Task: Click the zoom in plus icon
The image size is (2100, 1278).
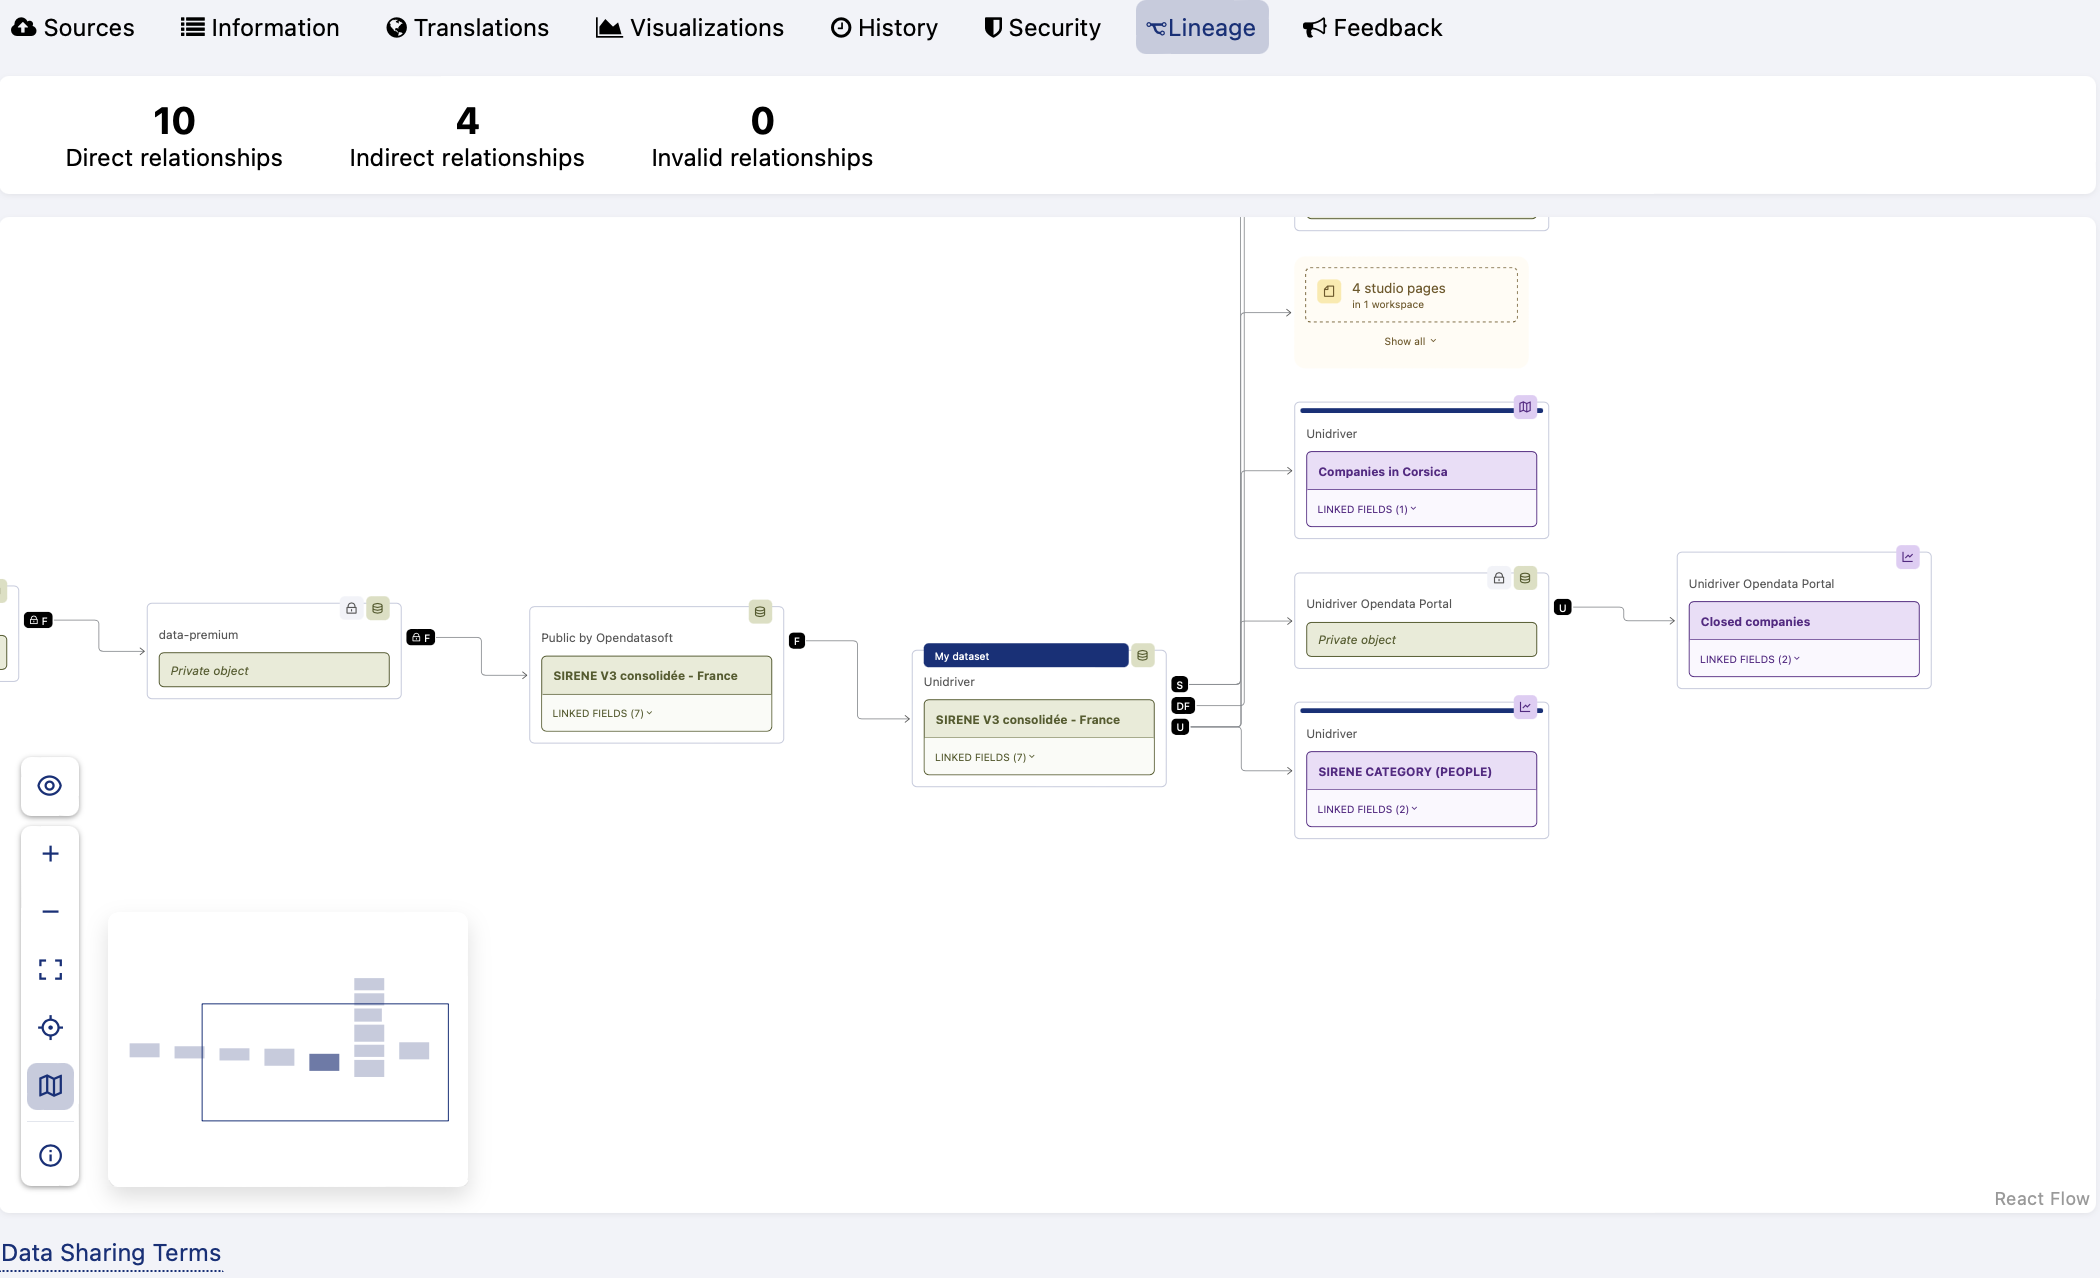Action: click(x=50, y=854)
